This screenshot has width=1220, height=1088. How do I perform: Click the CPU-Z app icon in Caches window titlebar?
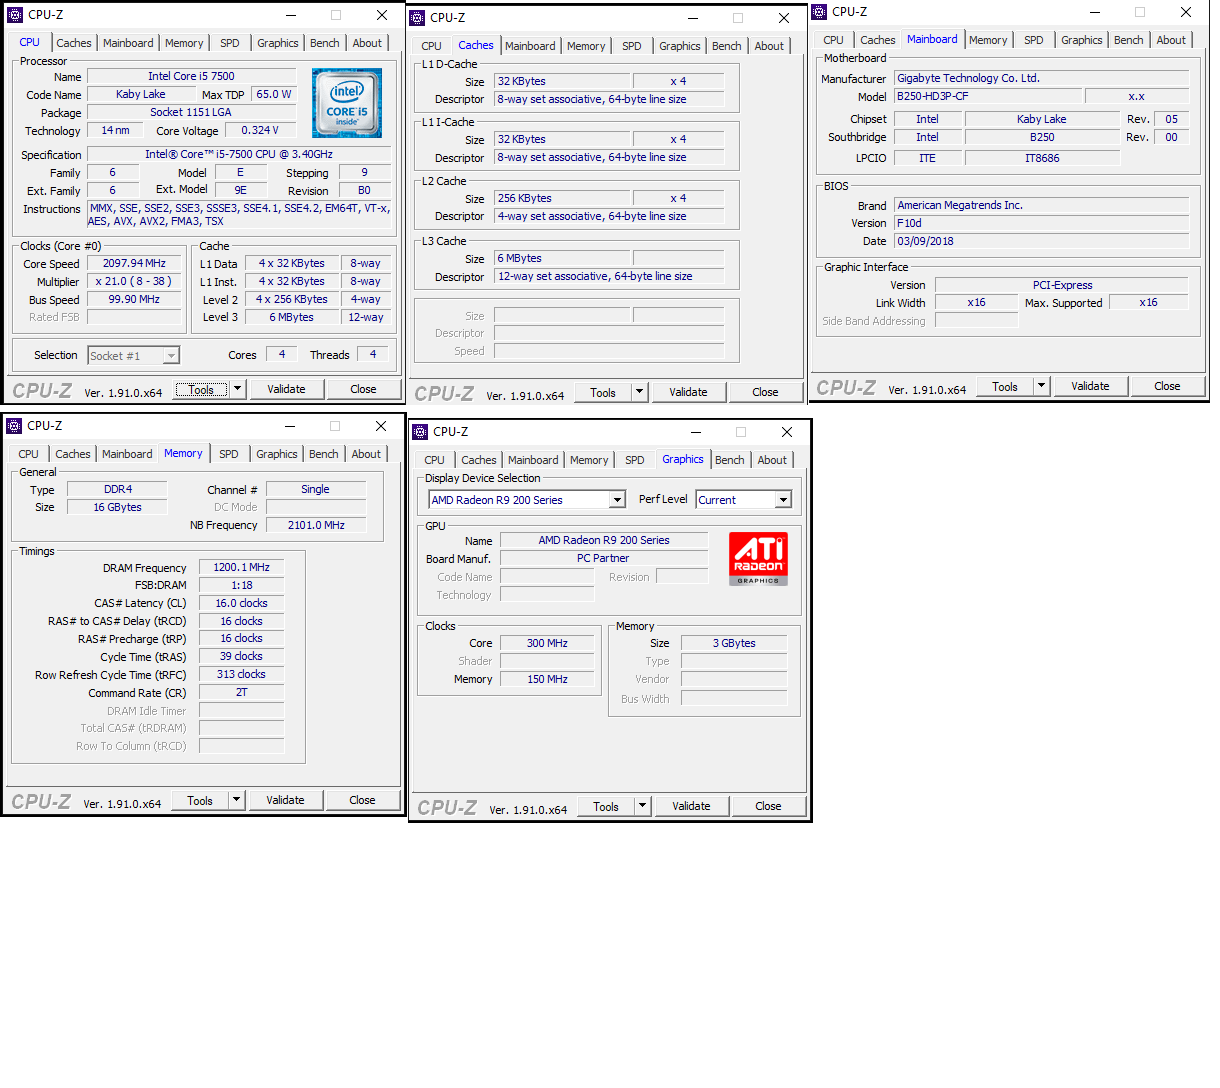(417, 18)
